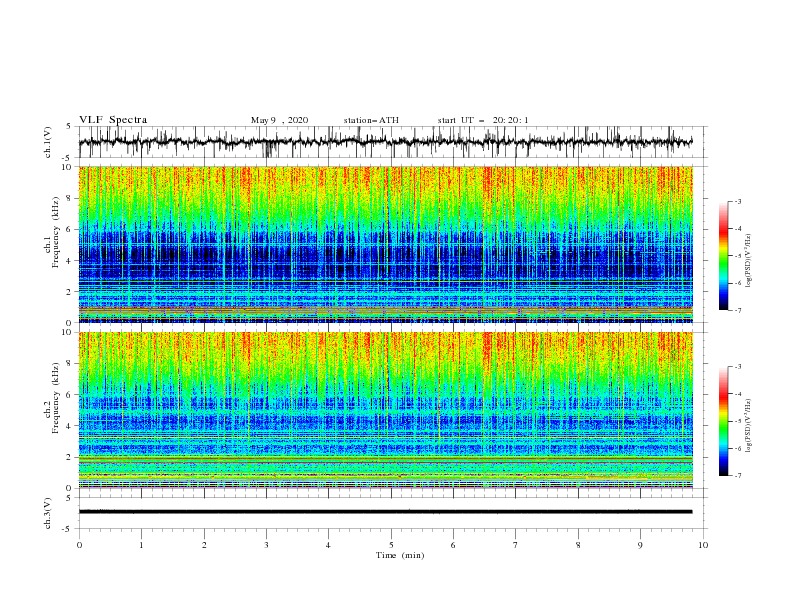Click the time axis tick label "5"

coord(391,545)
